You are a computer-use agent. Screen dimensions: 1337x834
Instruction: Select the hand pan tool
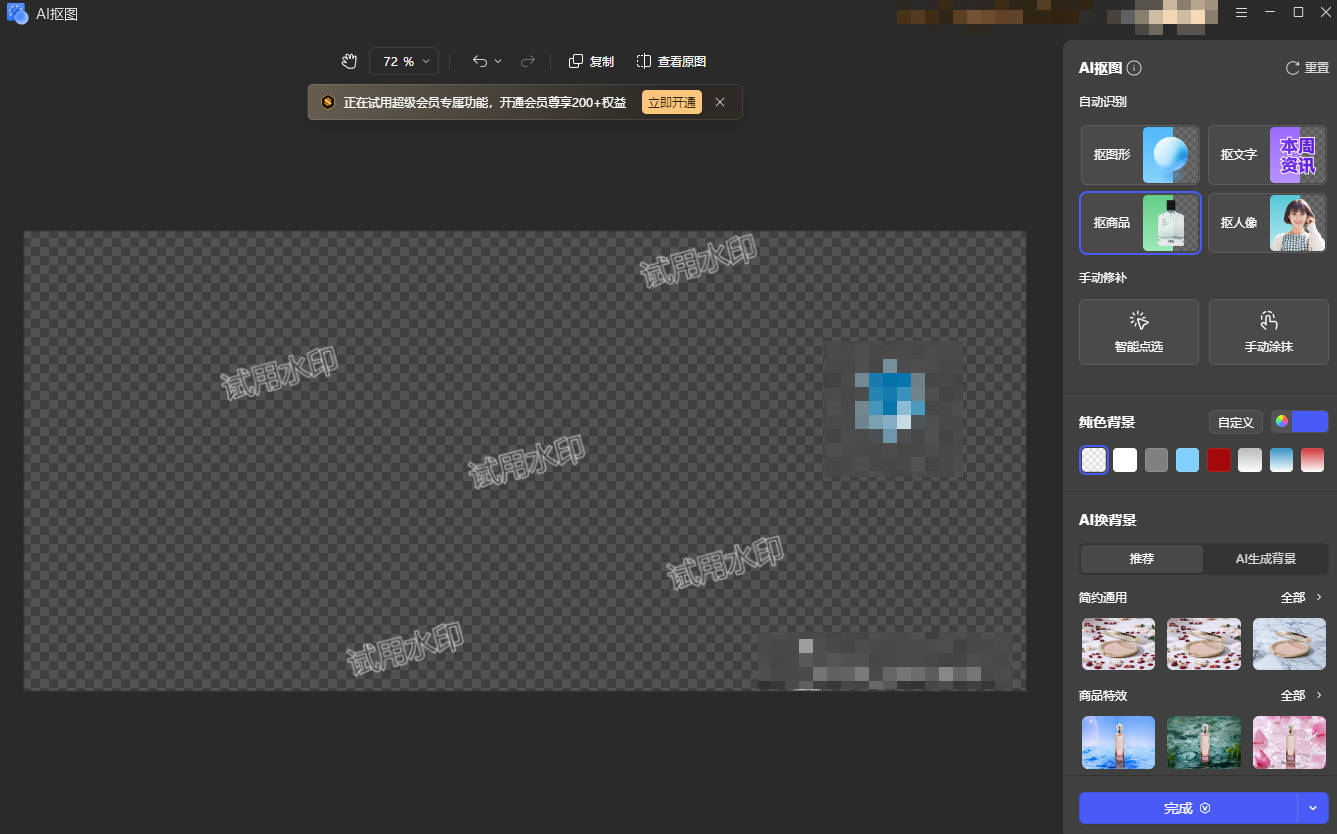[349, 61]
